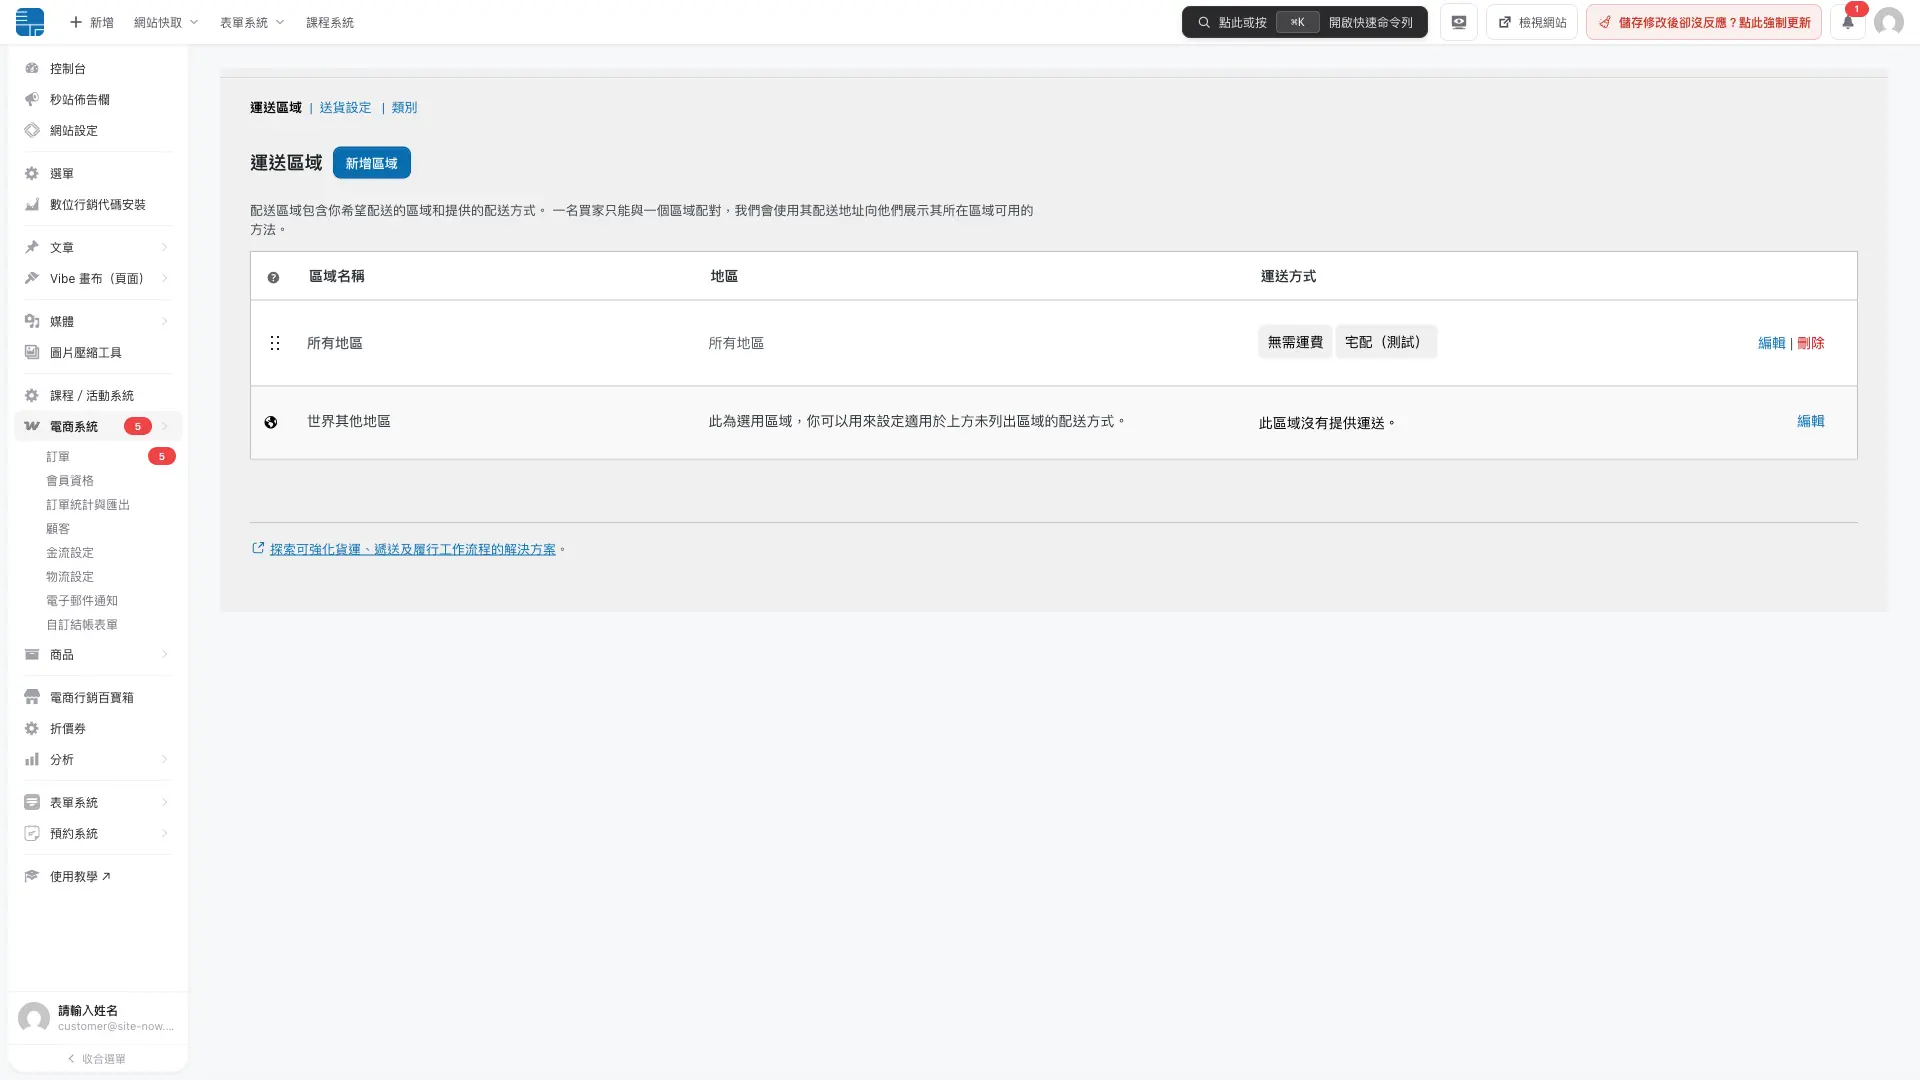Click the screen preview icon in top bar
1920x1080 pixels.
1459,22
